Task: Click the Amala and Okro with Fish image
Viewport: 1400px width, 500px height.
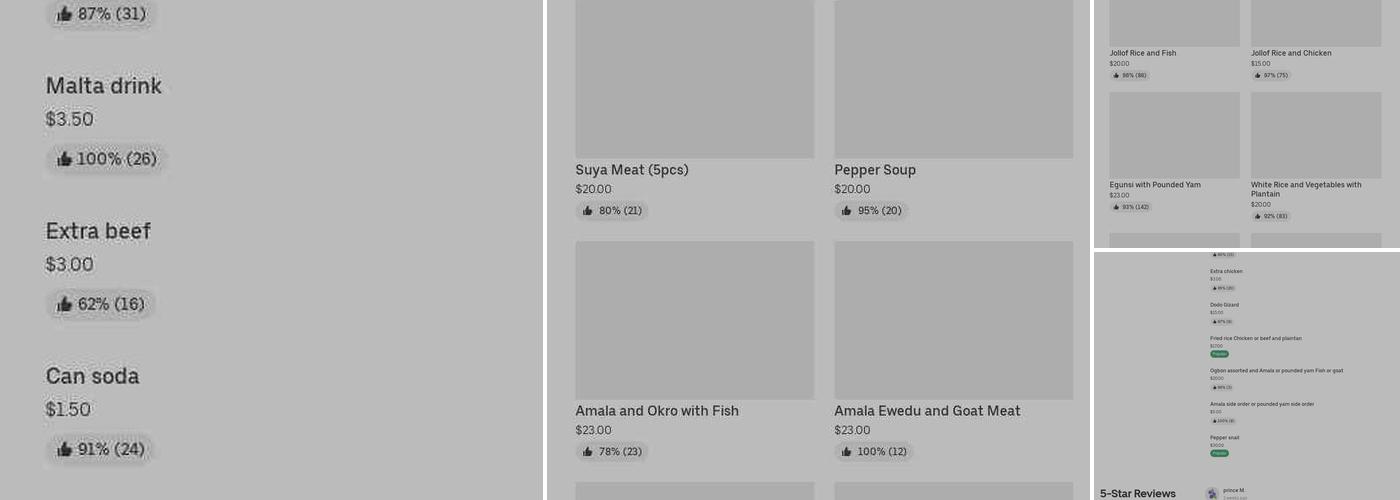Action: coord(694,320)
